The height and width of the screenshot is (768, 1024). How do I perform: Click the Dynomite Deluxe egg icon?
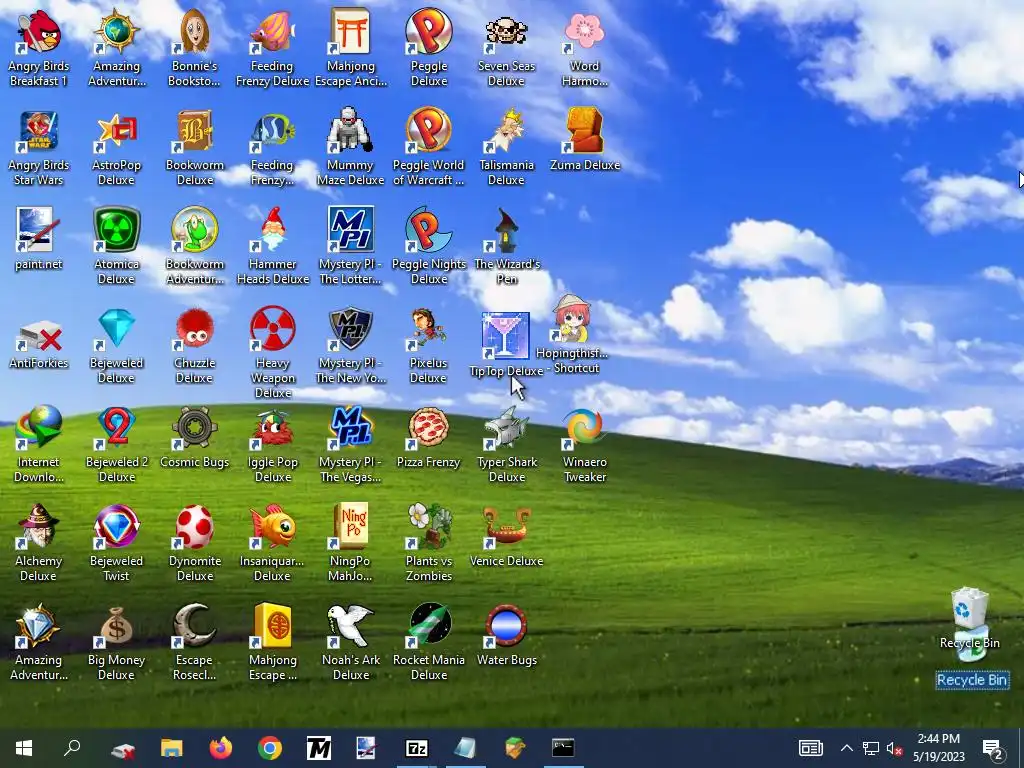click(x=195, y=526)
